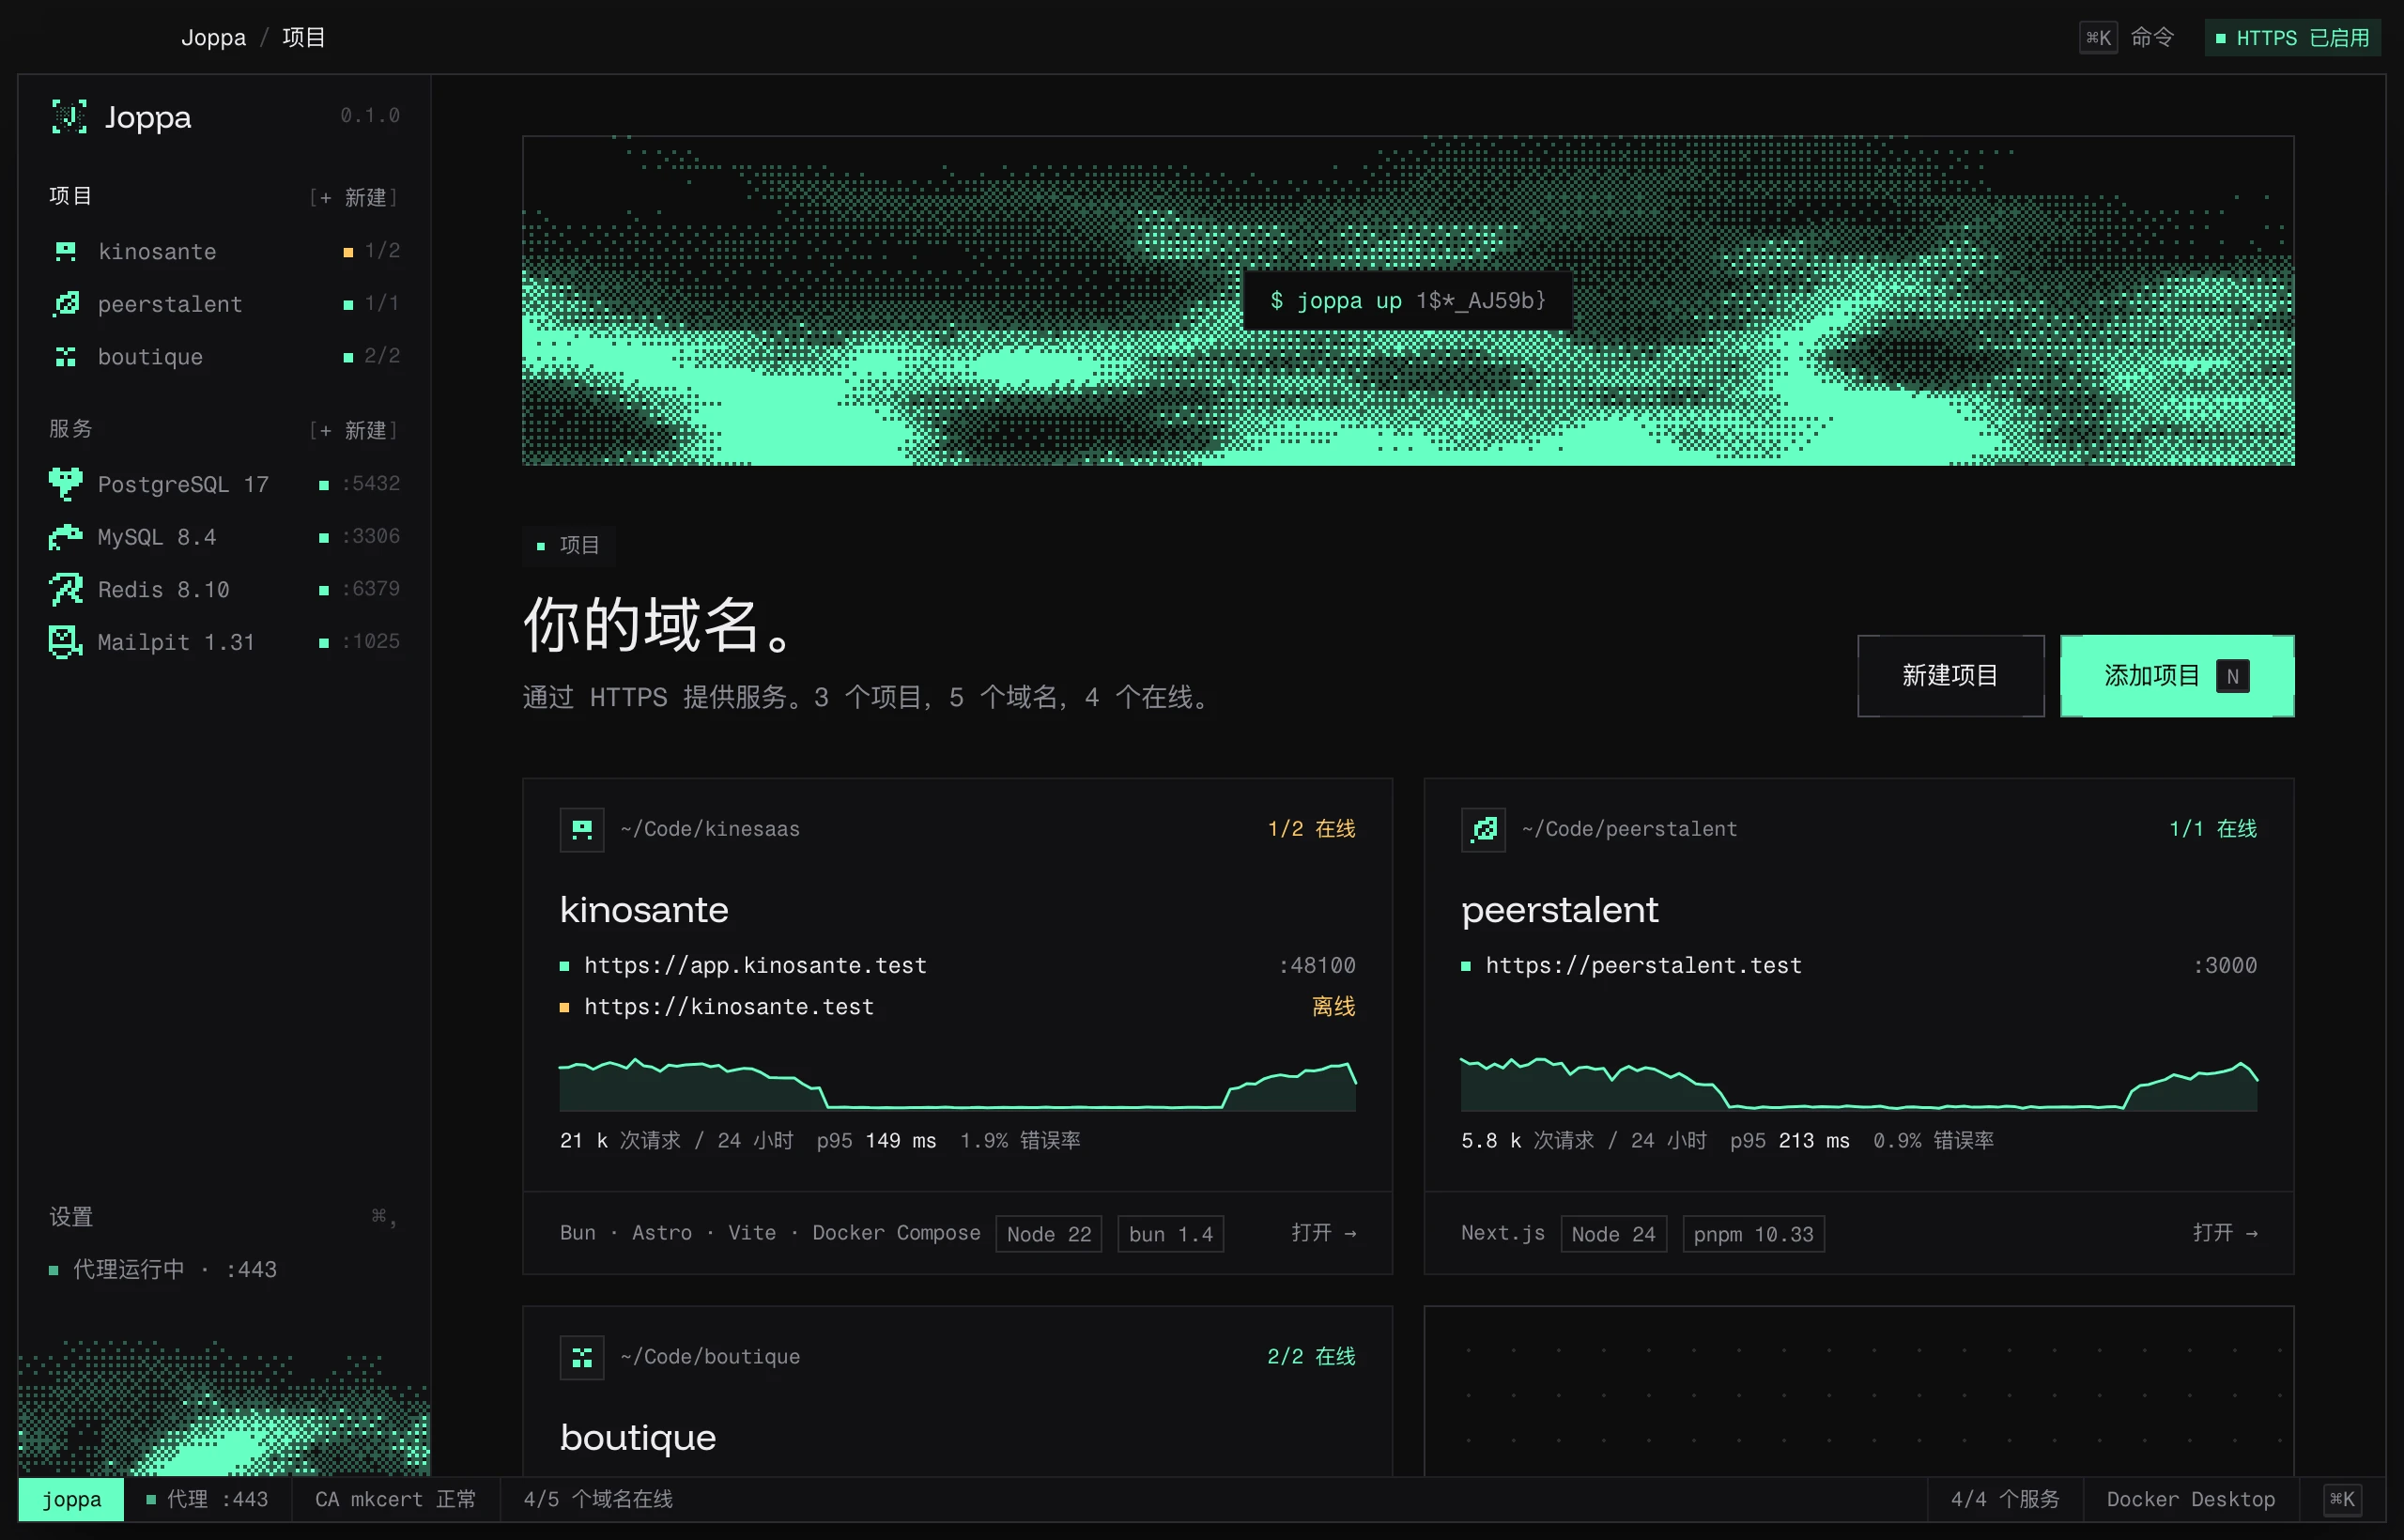Click 项目 in the top breadcrumb

pyautogui.click(x=304, y=38)
